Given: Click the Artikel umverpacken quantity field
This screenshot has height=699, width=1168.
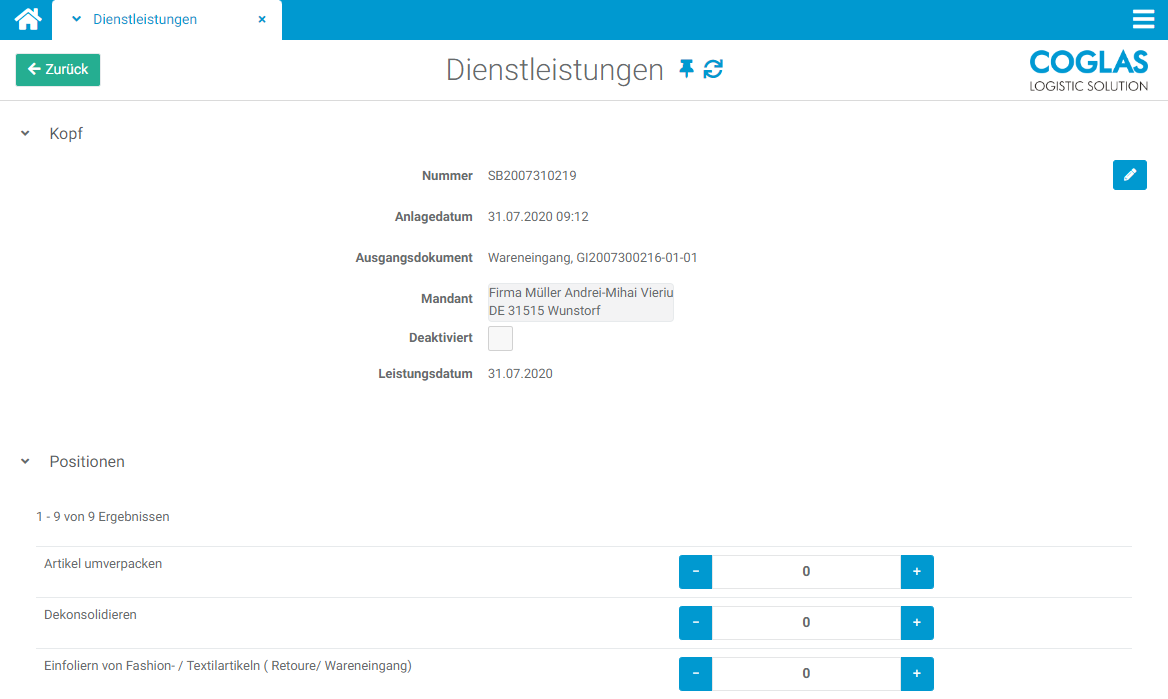Looking at the screenshot, I should click(806, 572).
